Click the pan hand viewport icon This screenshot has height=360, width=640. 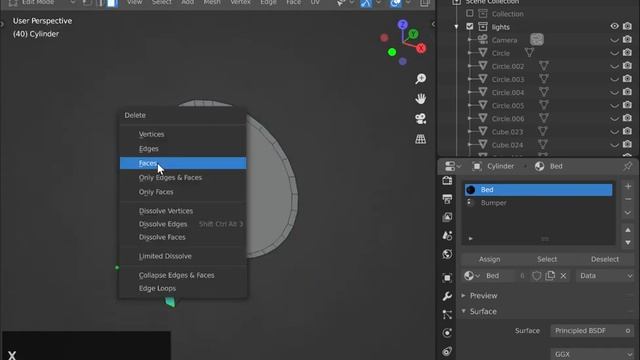tap(420, 98)
